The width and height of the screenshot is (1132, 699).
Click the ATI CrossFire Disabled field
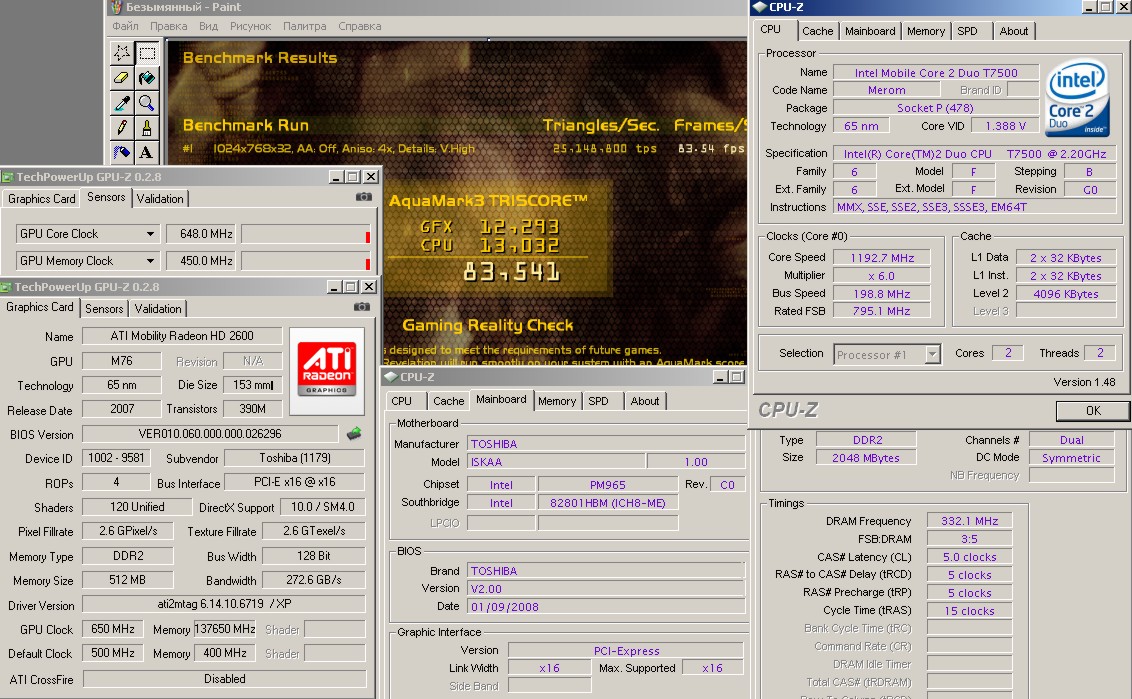click(225, 679)
